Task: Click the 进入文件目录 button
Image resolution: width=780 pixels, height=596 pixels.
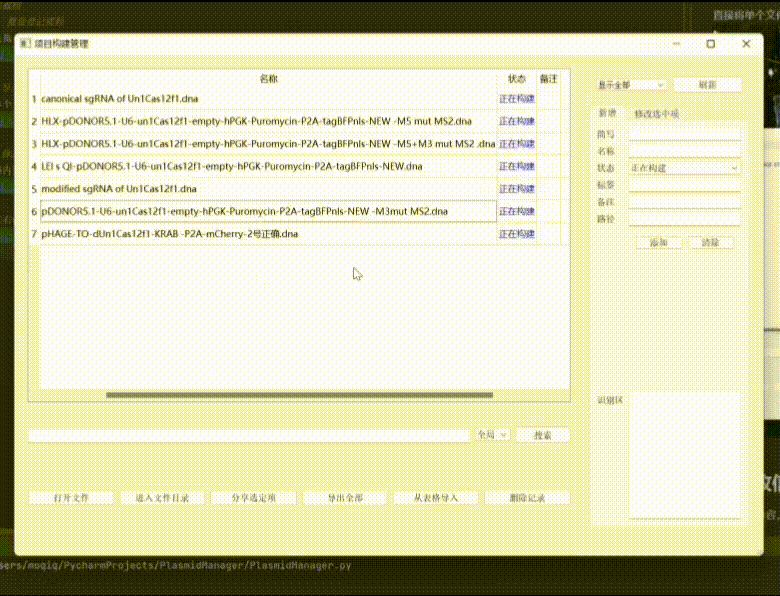Action: [162, 497]
